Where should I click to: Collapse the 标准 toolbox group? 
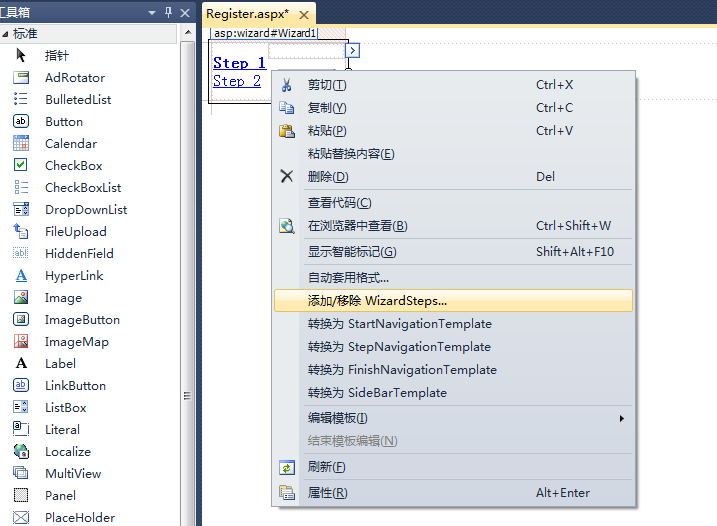click(x=7, y=34)
